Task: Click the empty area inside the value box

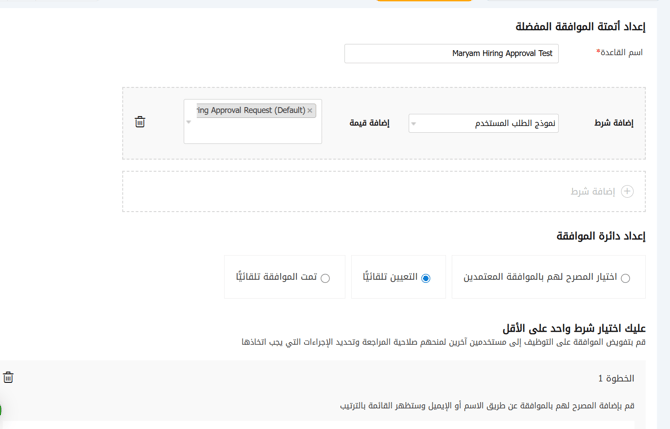Action: [255, 132]
